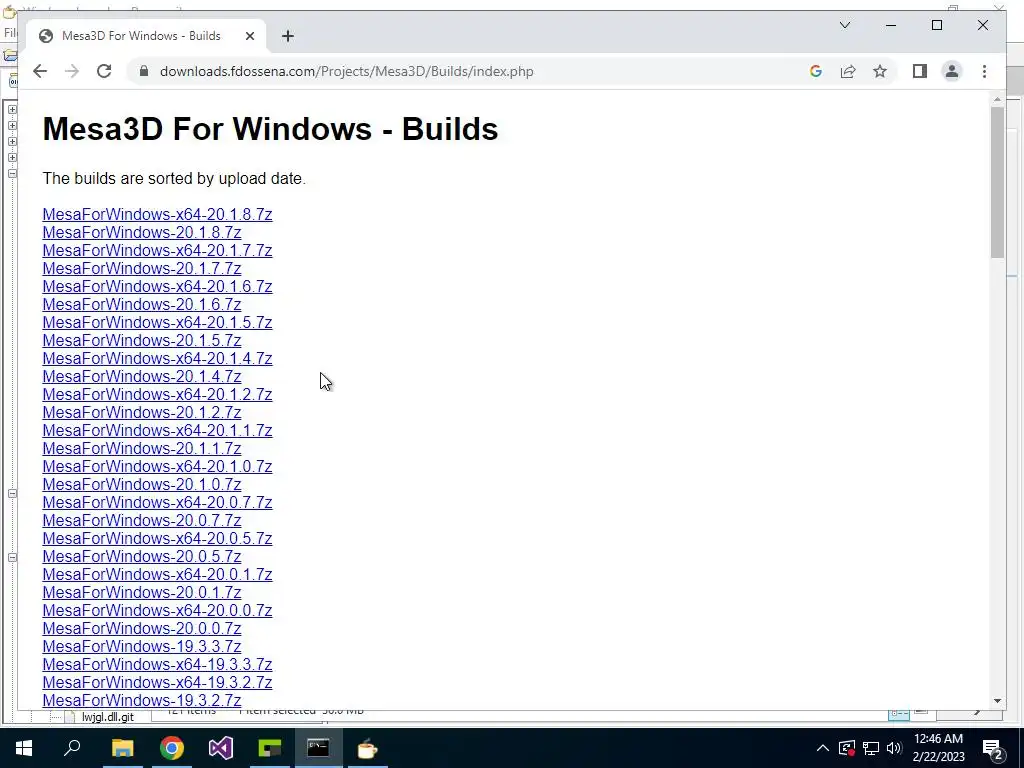
Task: Go back to the previous page
Action: 40,71
